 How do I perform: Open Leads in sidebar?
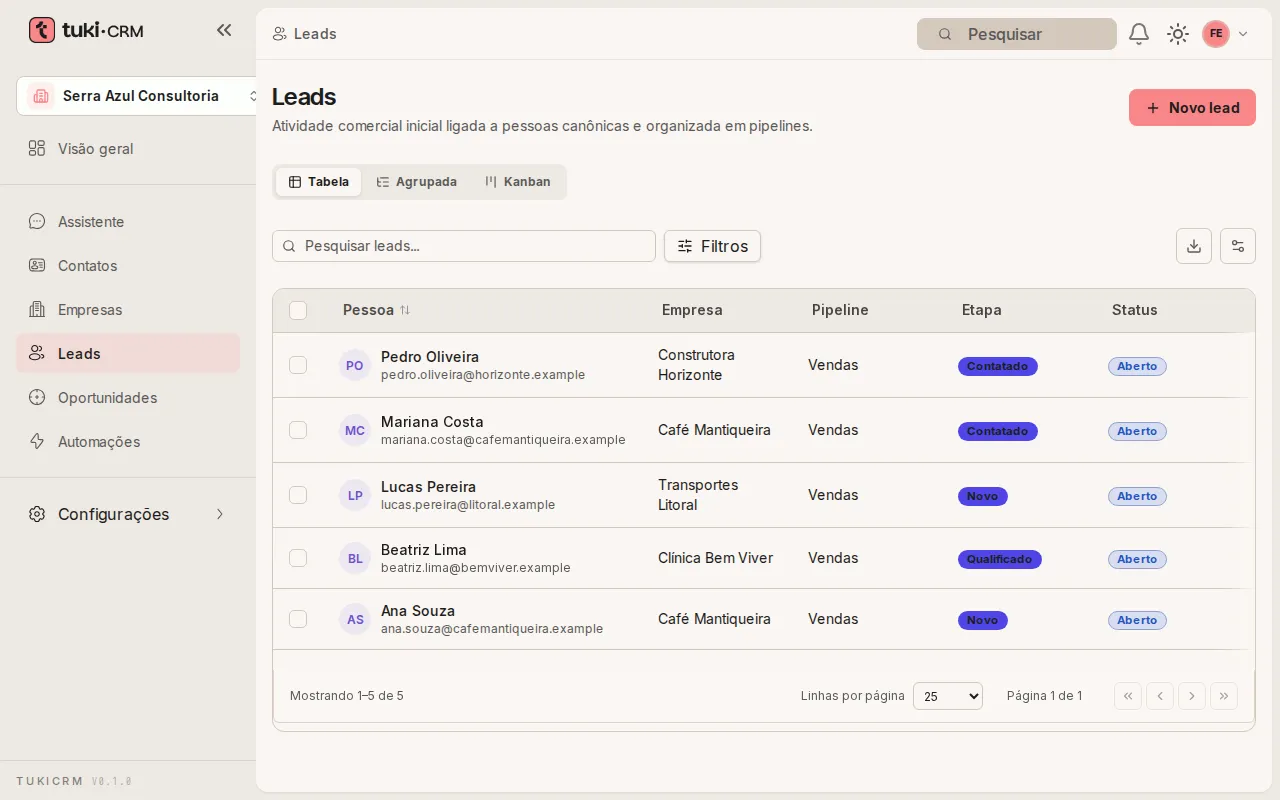[128, 353]
